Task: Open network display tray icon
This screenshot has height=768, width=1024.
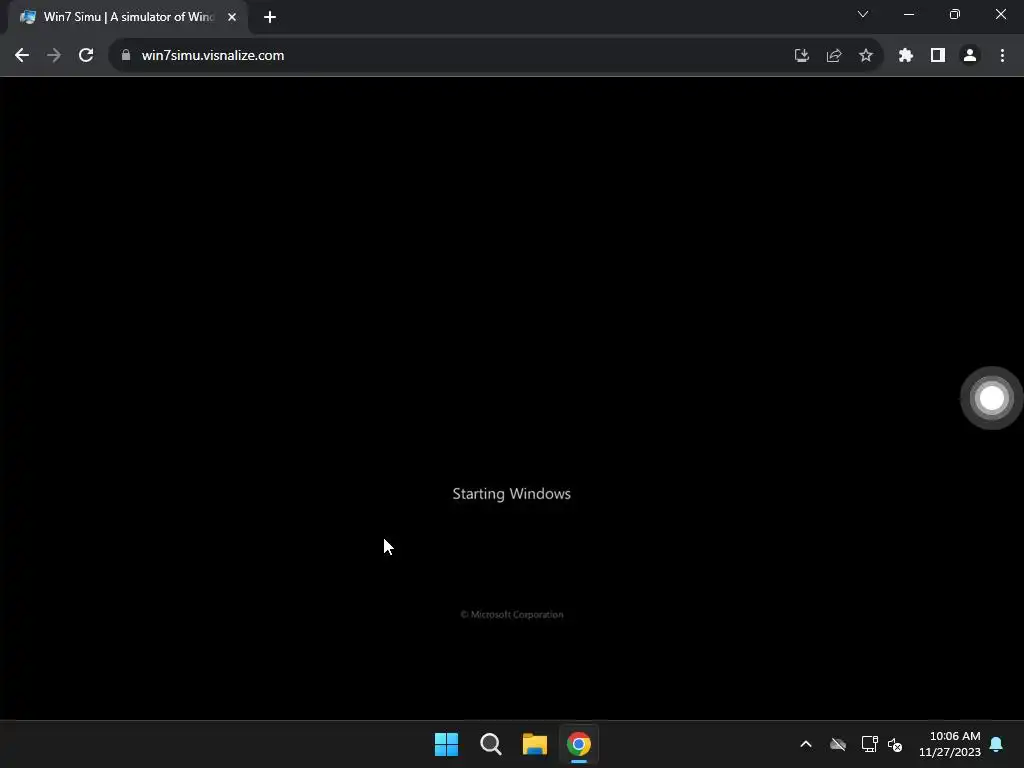Action: click(870, 744)
